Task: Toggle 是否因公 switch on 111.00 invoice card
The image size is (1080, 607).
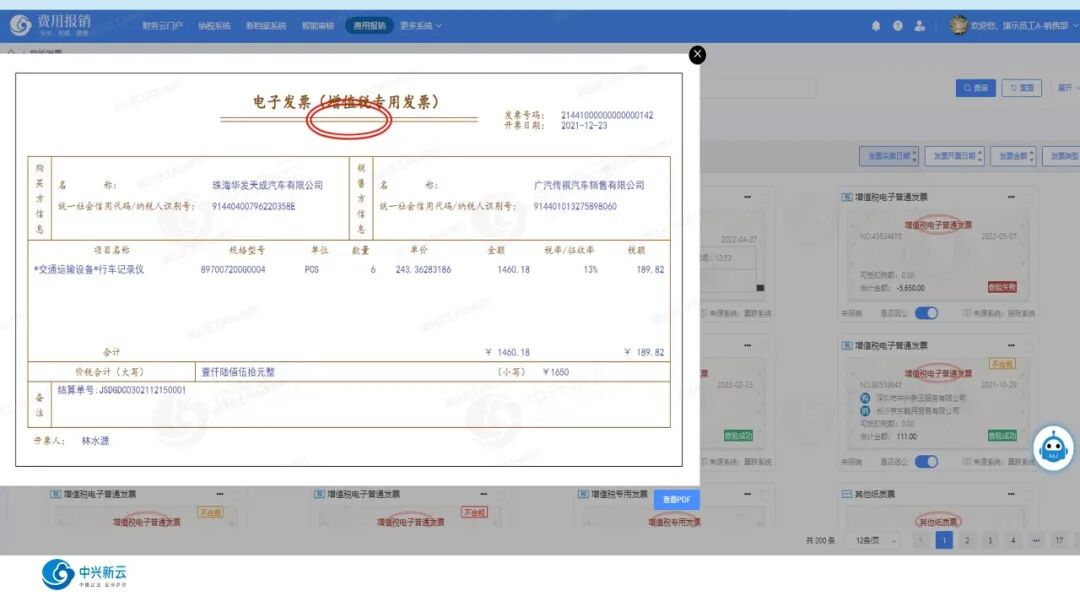Action: tap(926, 461)
